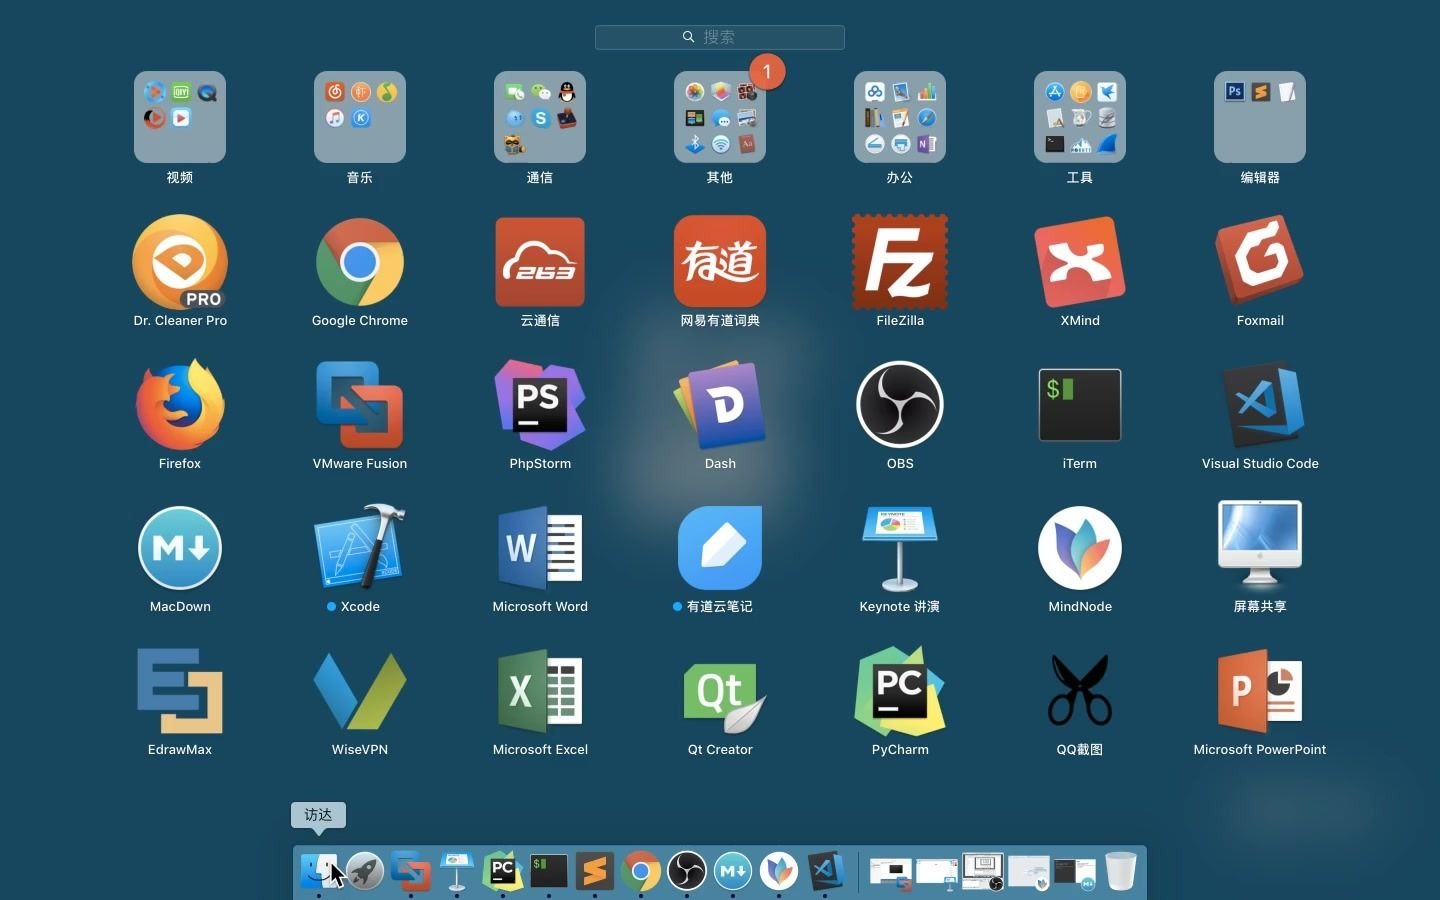Open the 工具 folder
This screenshot has height=900, width=1440.
[x=1080, y=117]
